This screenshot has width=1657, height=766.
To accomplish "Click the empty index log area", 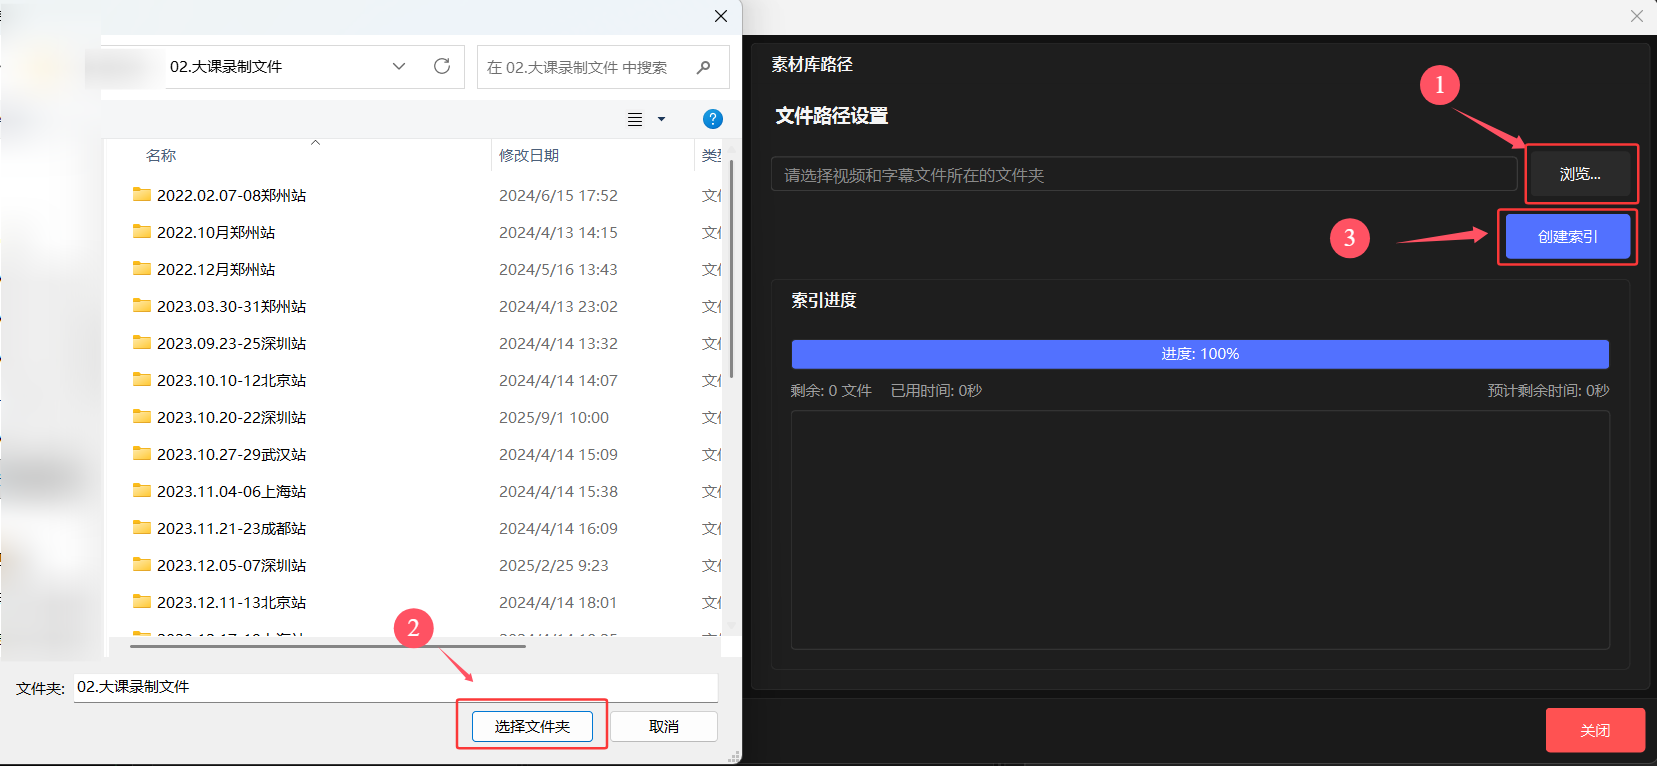I will (1200, 530).
